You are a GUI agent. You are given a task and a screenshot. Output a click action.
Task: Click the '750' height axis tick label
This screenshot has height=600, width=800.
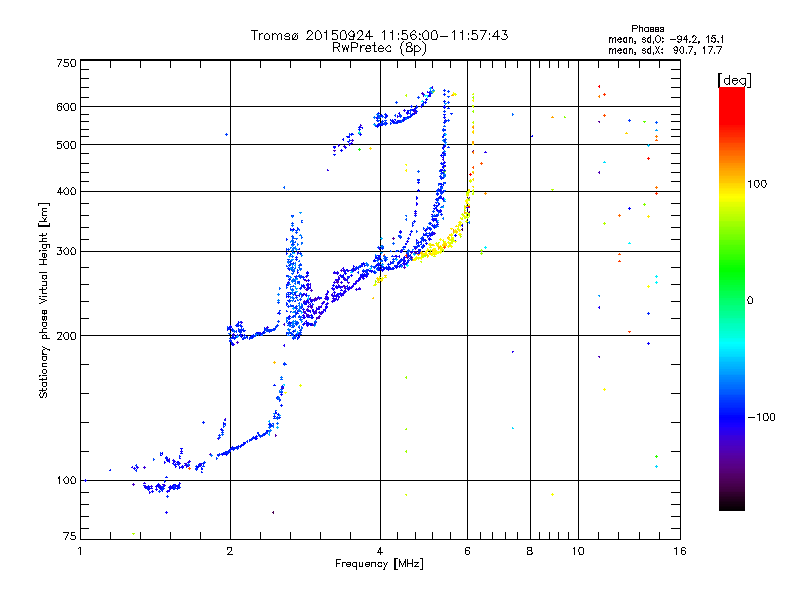66,63
